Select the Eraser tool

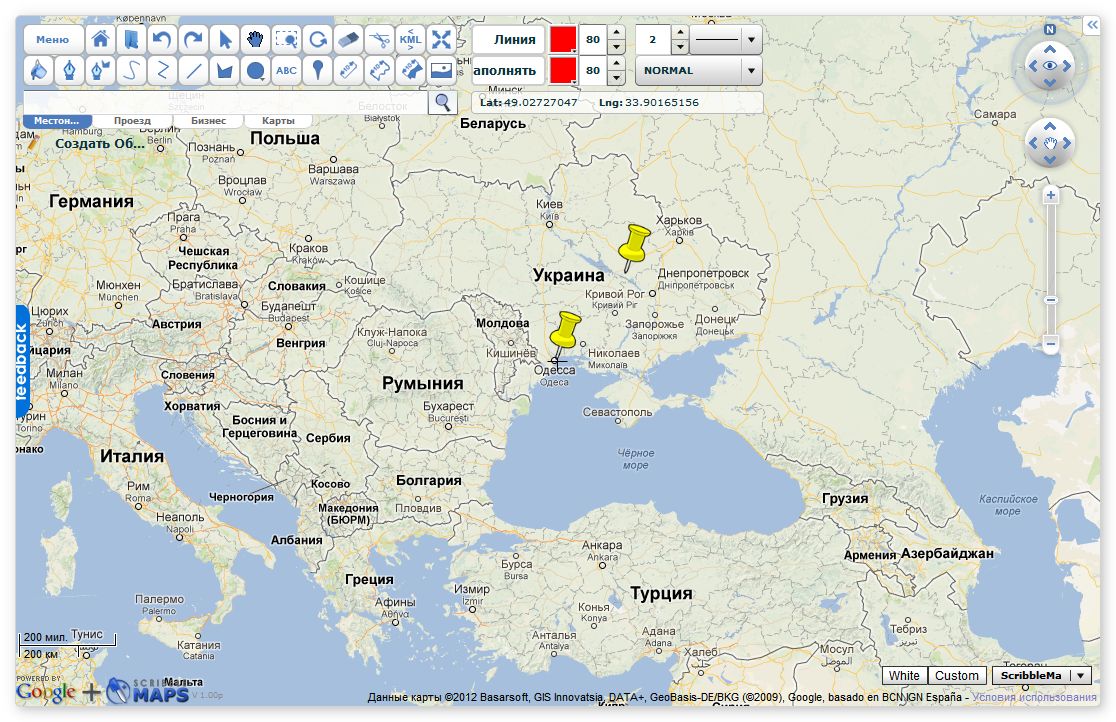click(348, 40)
